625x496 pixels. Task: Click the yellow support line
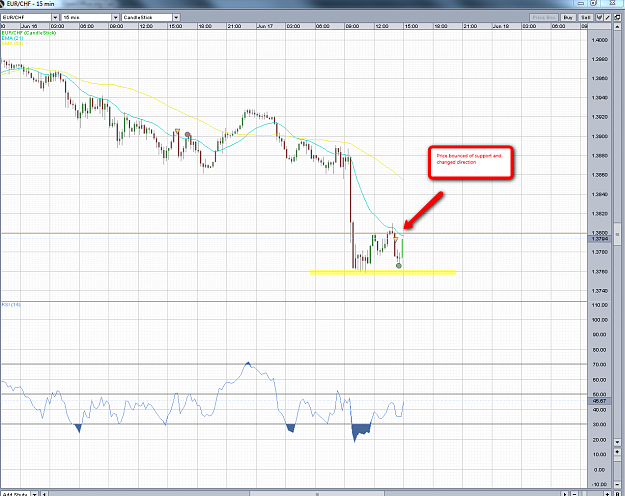click(383, 272)
